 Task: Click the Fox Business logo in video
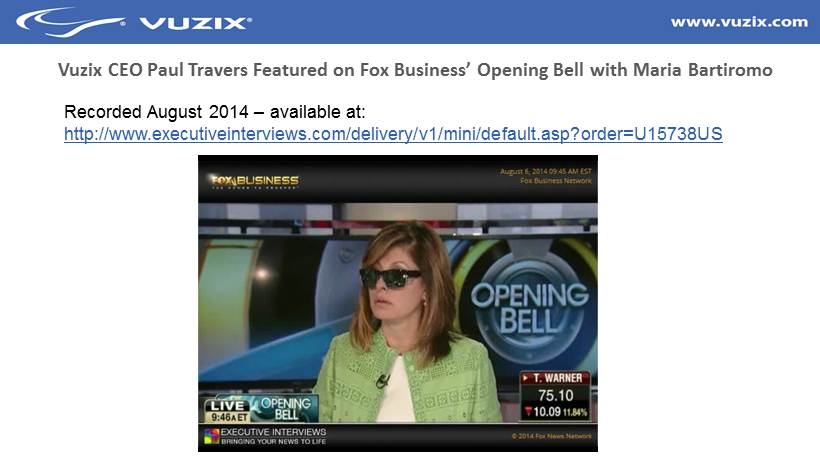pos(255,181)
